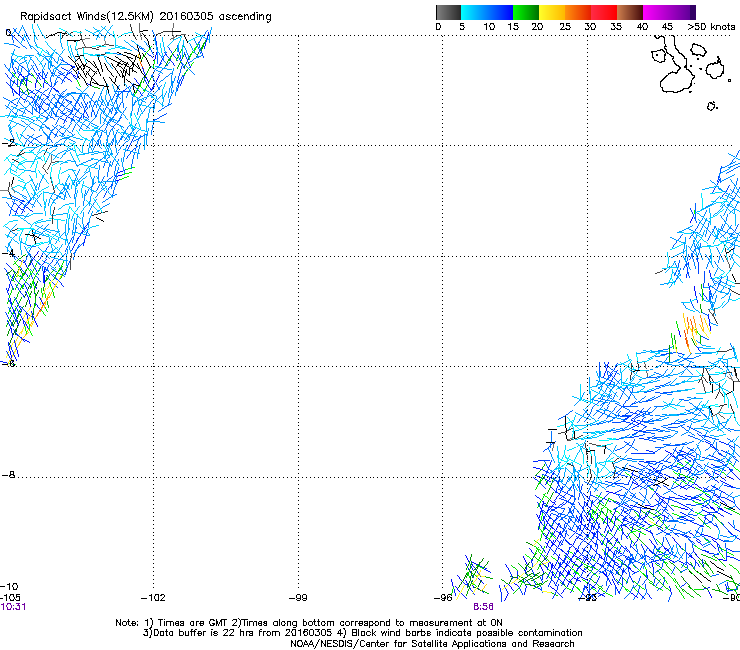This screenshot has height=650, width=740.
Task: Click the '10:31' time label
Action: click(13, 607)
